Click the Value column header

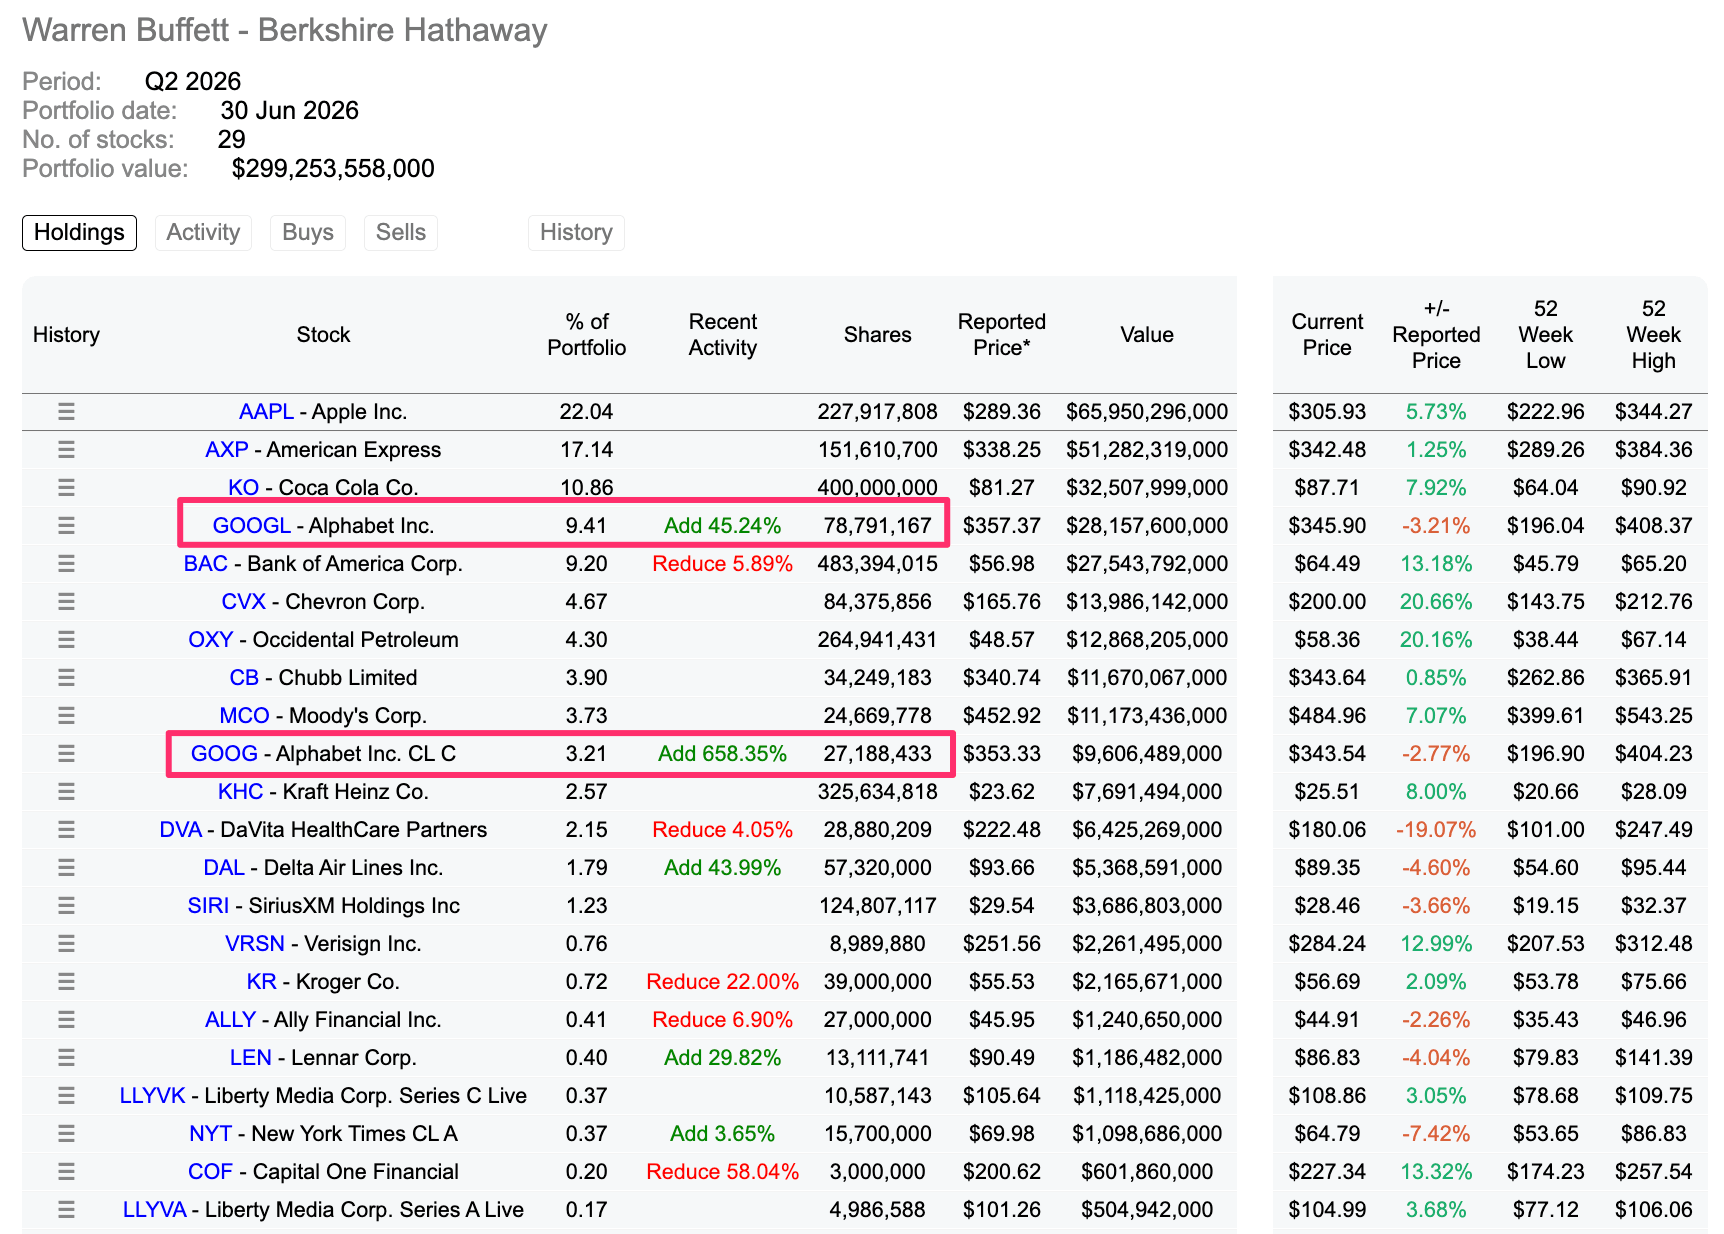click(1147, 334)
